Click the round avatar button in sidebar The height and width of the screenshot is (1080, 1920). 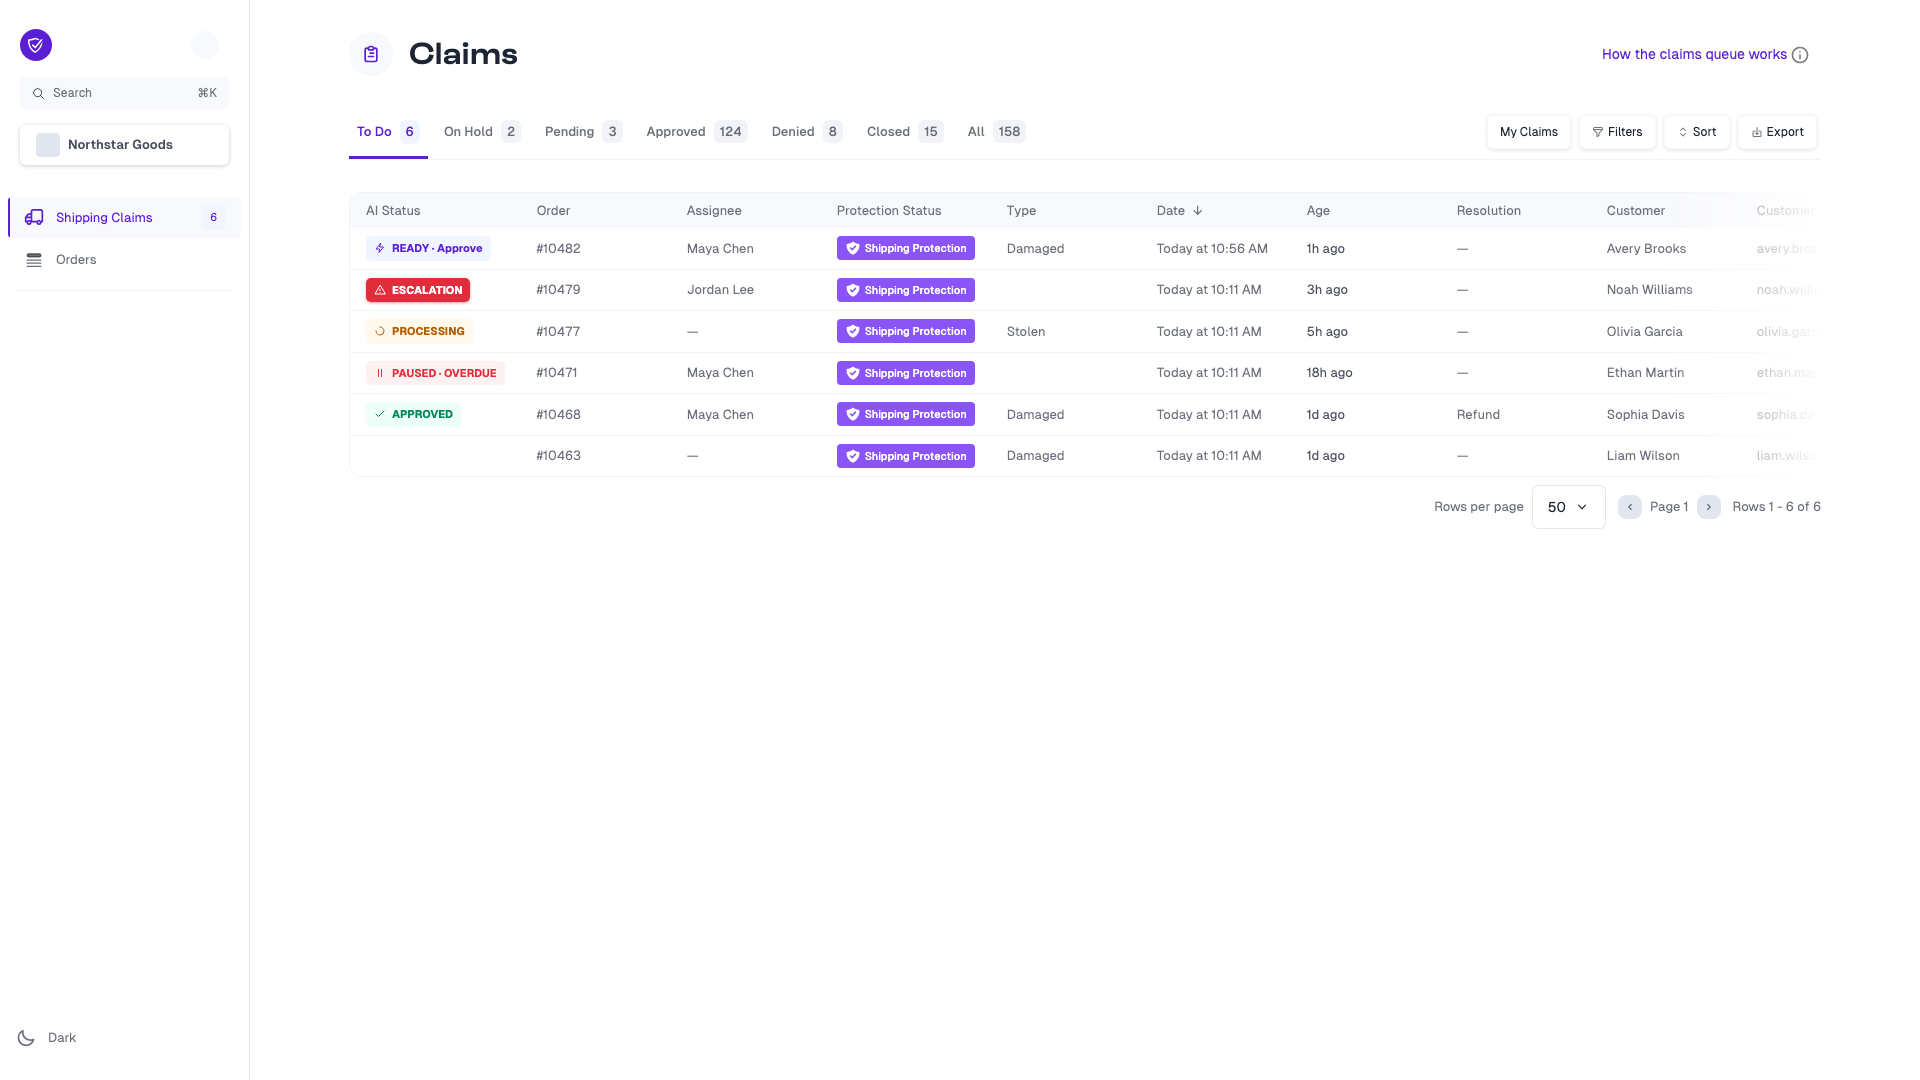[205, 45]
